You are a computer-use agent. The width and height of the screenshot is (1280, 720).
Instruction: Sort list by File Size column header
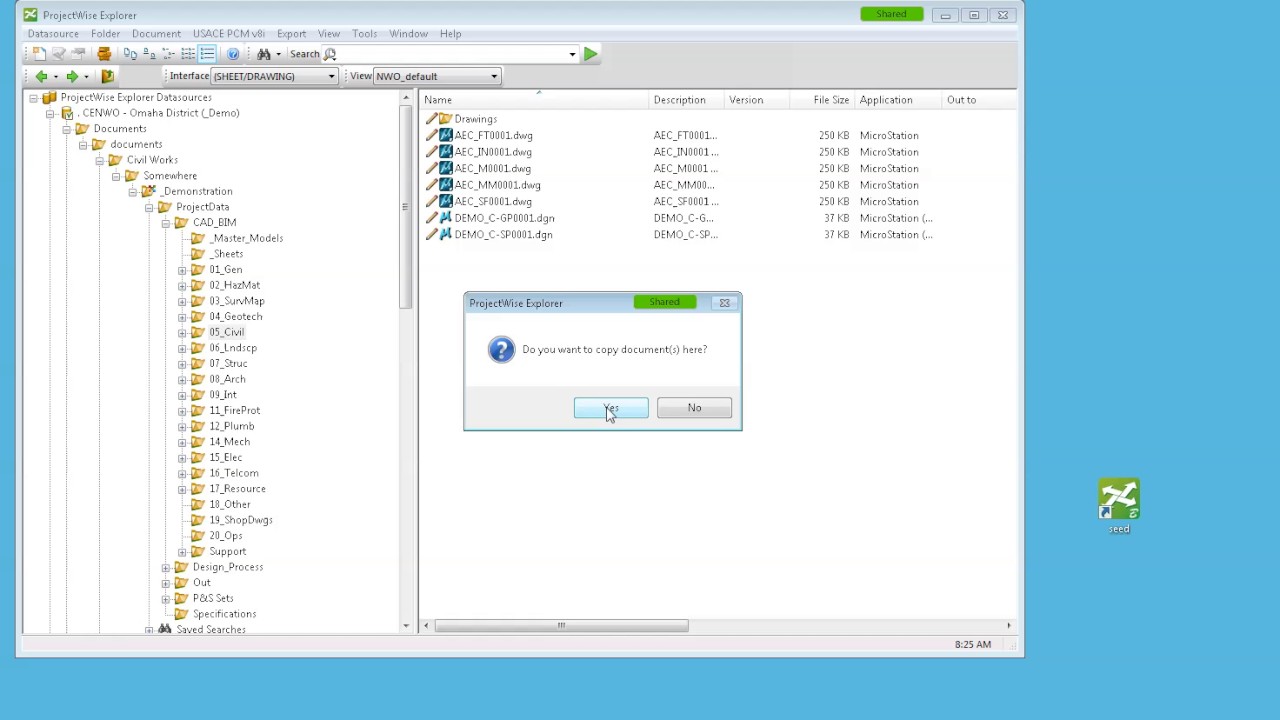pos(822,100)
